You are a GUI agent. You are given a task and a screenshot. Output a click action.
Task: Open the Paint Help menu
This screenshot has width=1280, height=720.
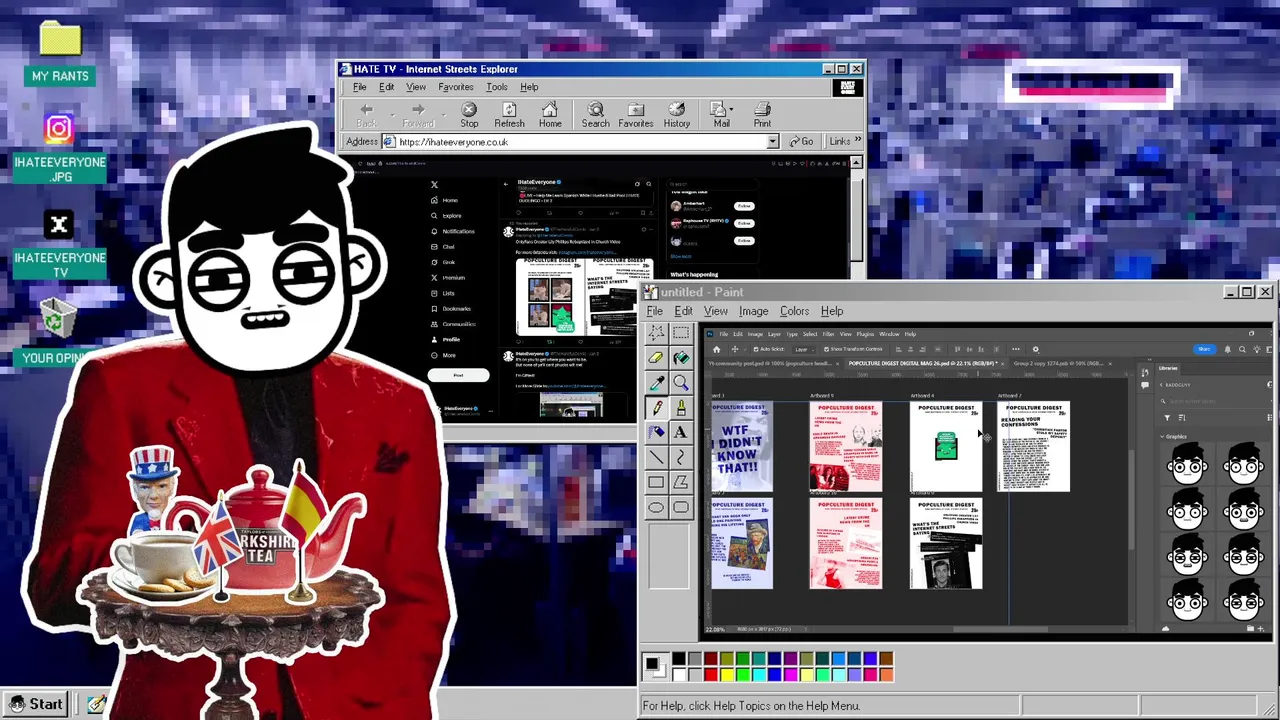tap(832, 311)
